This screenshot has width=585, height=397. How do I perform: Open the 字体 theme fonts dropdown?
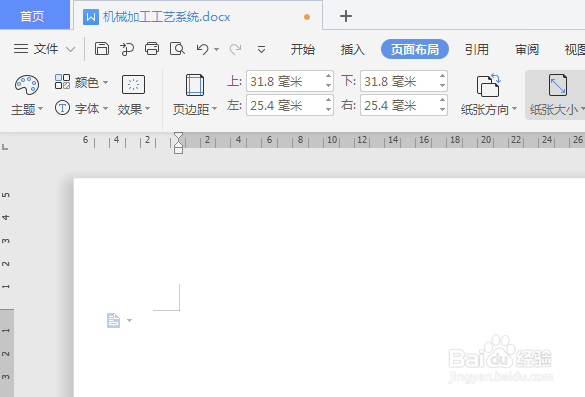tap(81, 109)
